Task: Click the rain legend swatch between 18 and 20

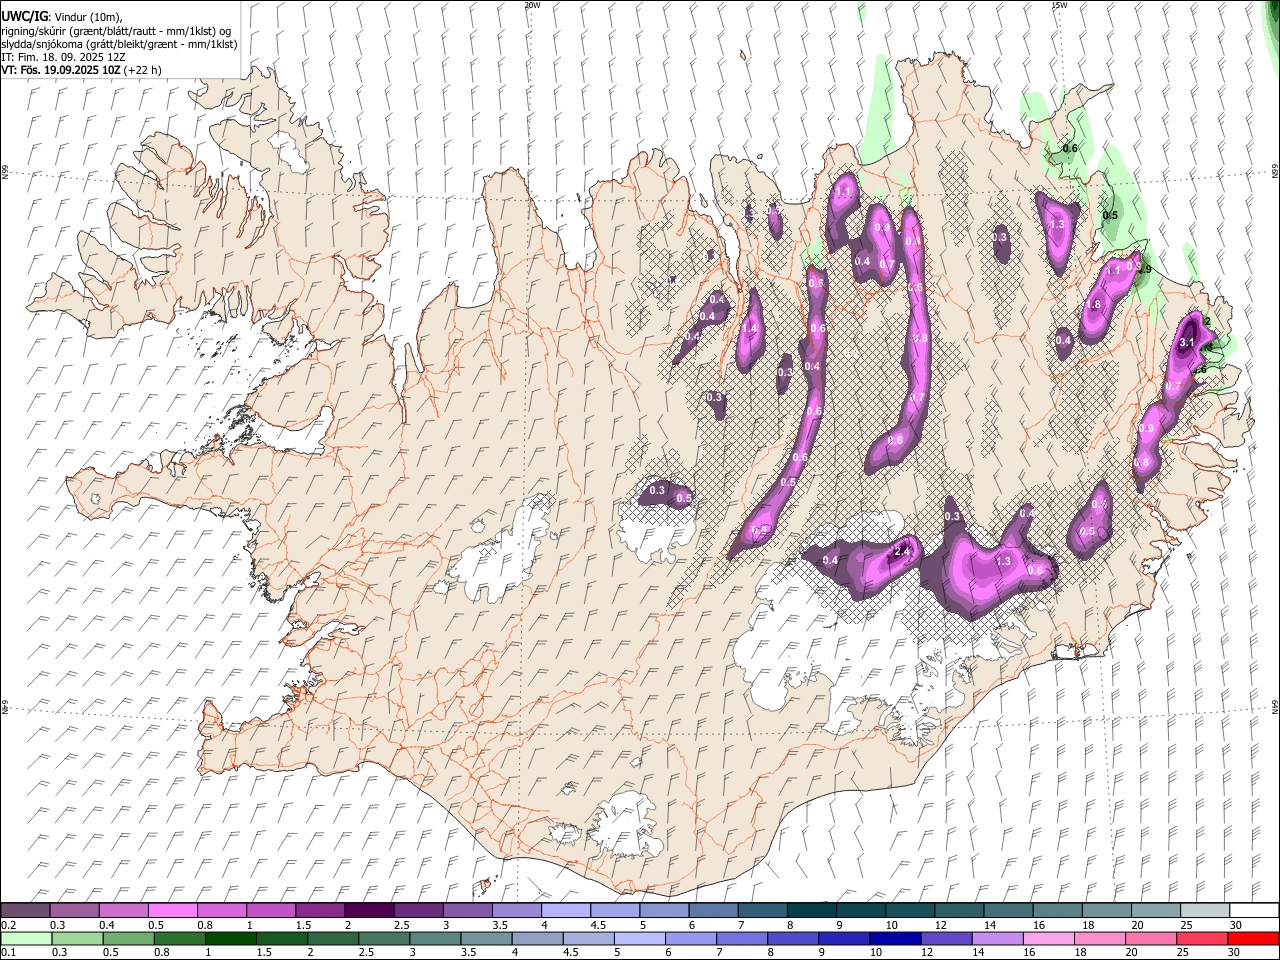Action: click(x=1099, y=938)
